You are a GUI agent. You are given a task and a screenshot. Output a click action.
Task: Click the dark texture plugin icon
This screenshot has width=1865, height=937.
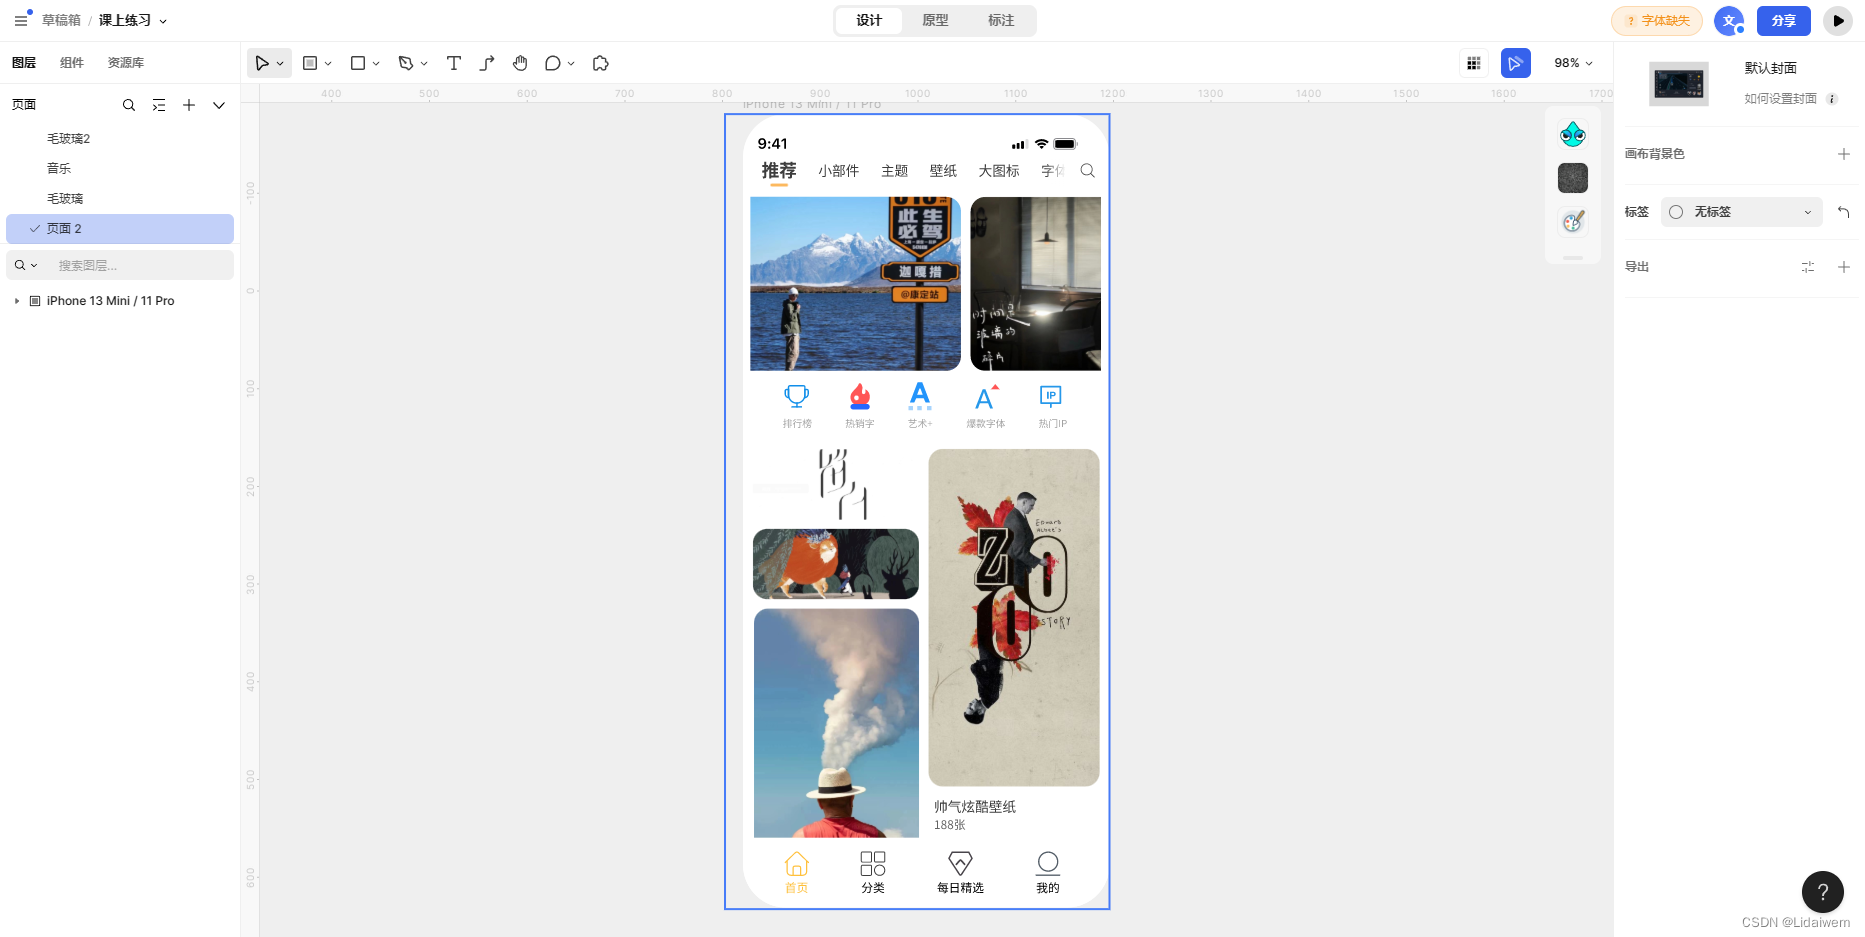[1573, 178]
